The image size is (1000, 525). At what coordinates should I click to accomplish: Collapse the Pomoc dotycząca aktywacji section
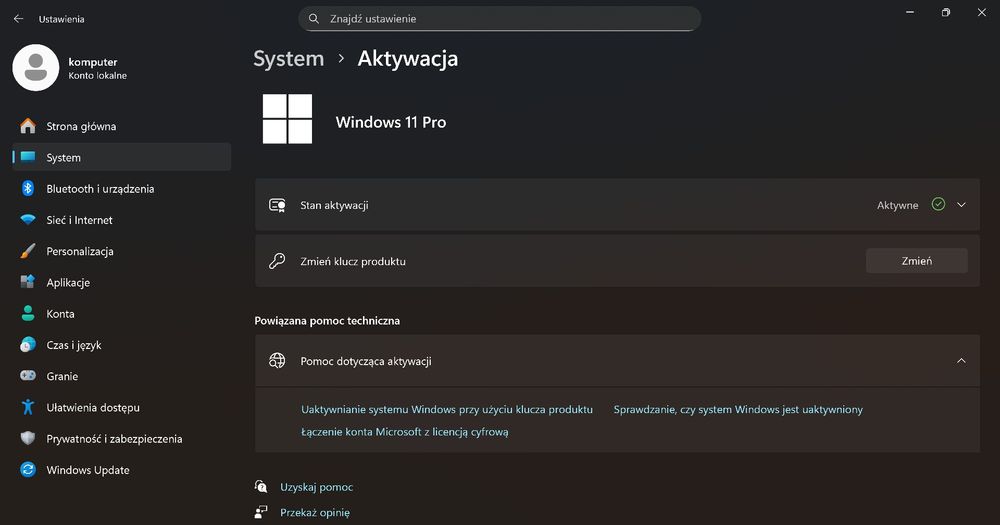[962, 361]
